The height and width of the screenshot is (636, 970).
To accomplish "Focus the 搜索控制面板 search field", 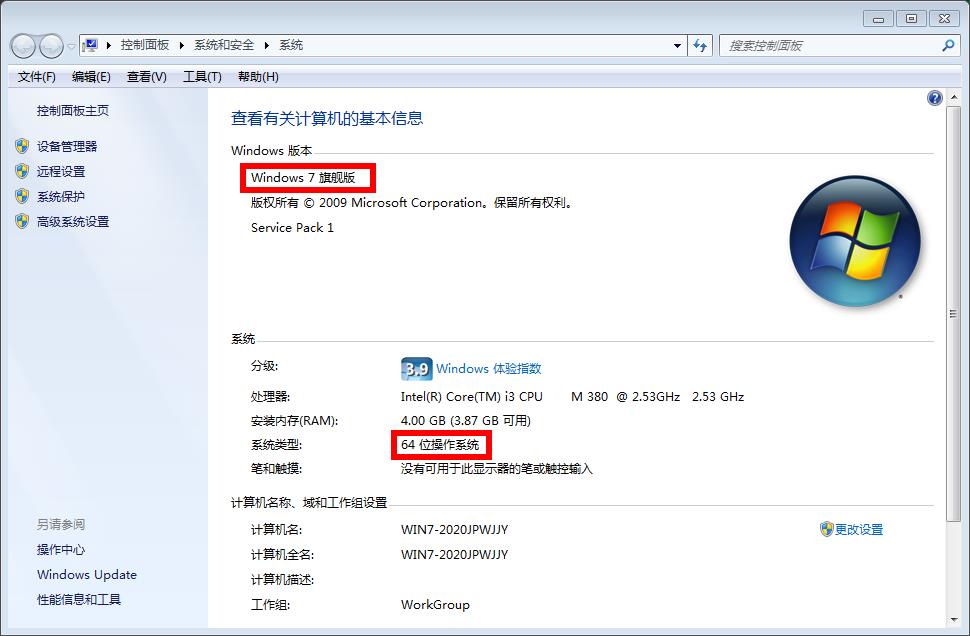I will pos(838,46).
